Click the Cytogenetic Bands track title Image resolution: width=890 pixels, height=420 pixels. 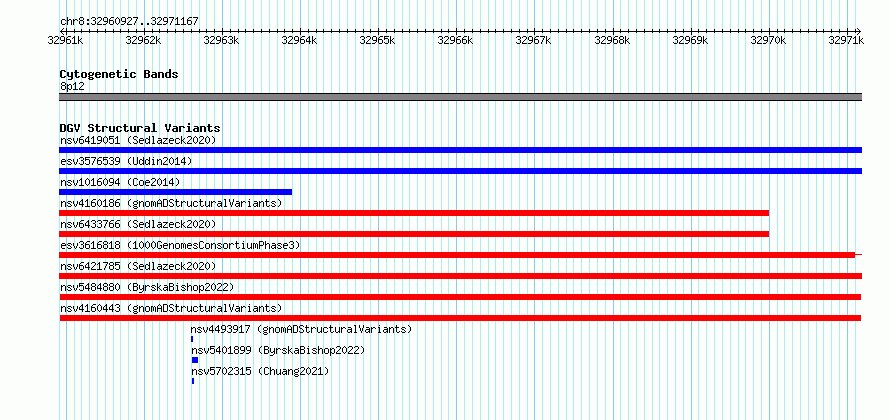point(119,74)
